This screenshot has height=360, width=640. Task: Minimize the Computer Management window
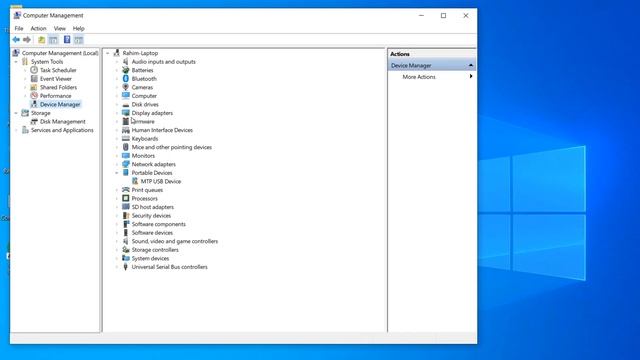422,16
